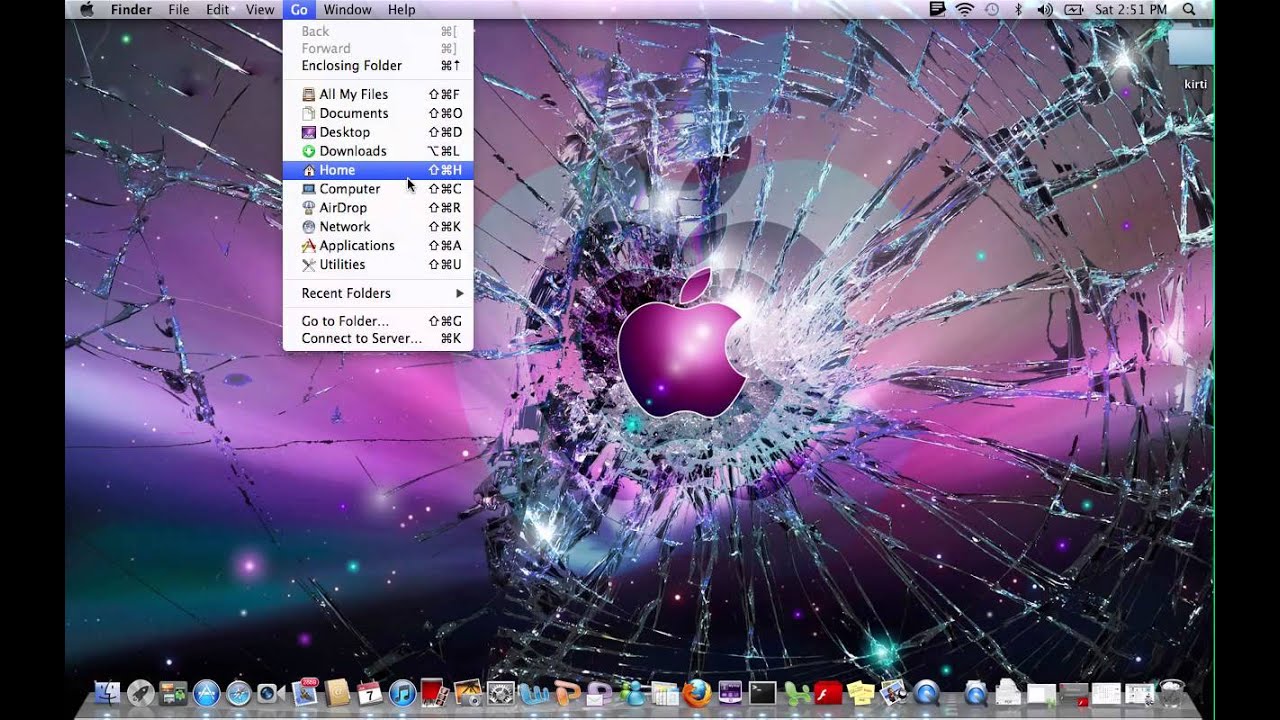Open the App Store dock icon

pyautogui.click(x=207, y=693)
